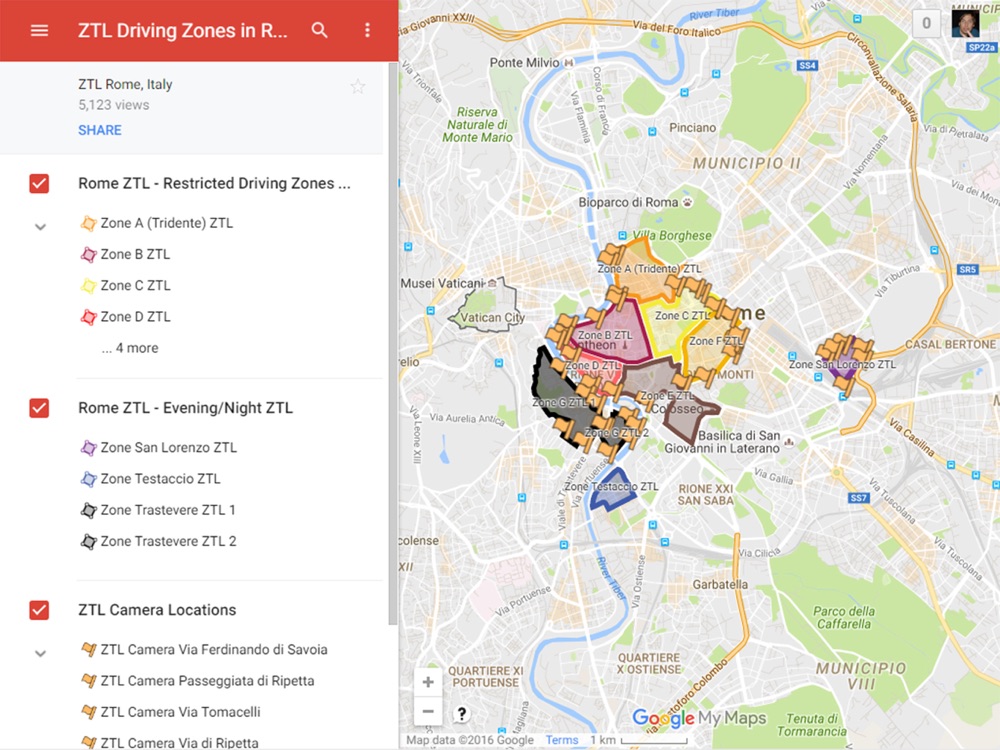1000x750 pixels.
Task: Select ZTL Camera Via Tomacelli entry
Action: point(180,712)
